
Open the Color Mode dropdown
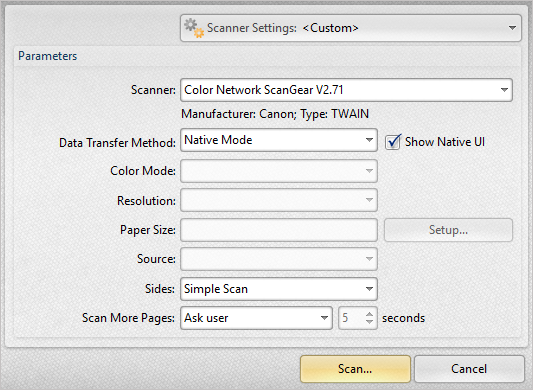pyautogui.click(x=279, y=171)
